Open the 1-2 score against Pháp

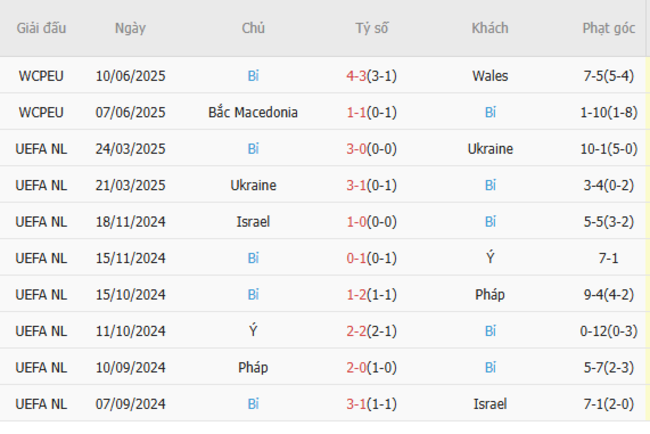[x=356, y=295]
